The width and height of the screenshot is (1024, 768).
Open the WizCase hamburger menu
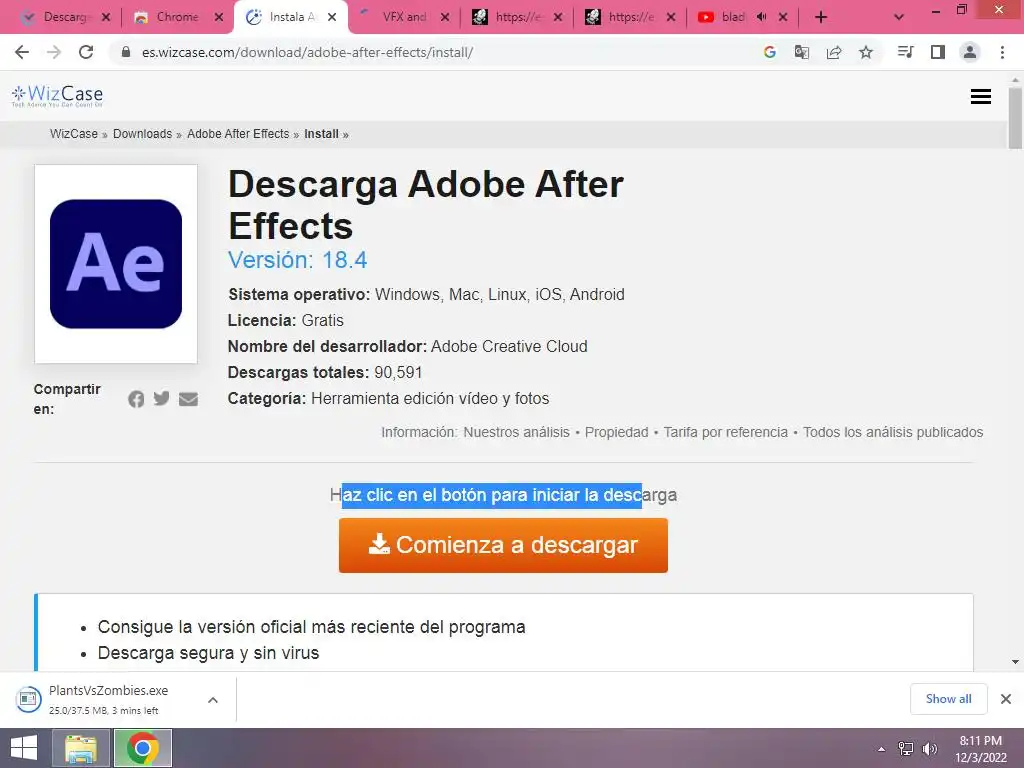[981, 97]
